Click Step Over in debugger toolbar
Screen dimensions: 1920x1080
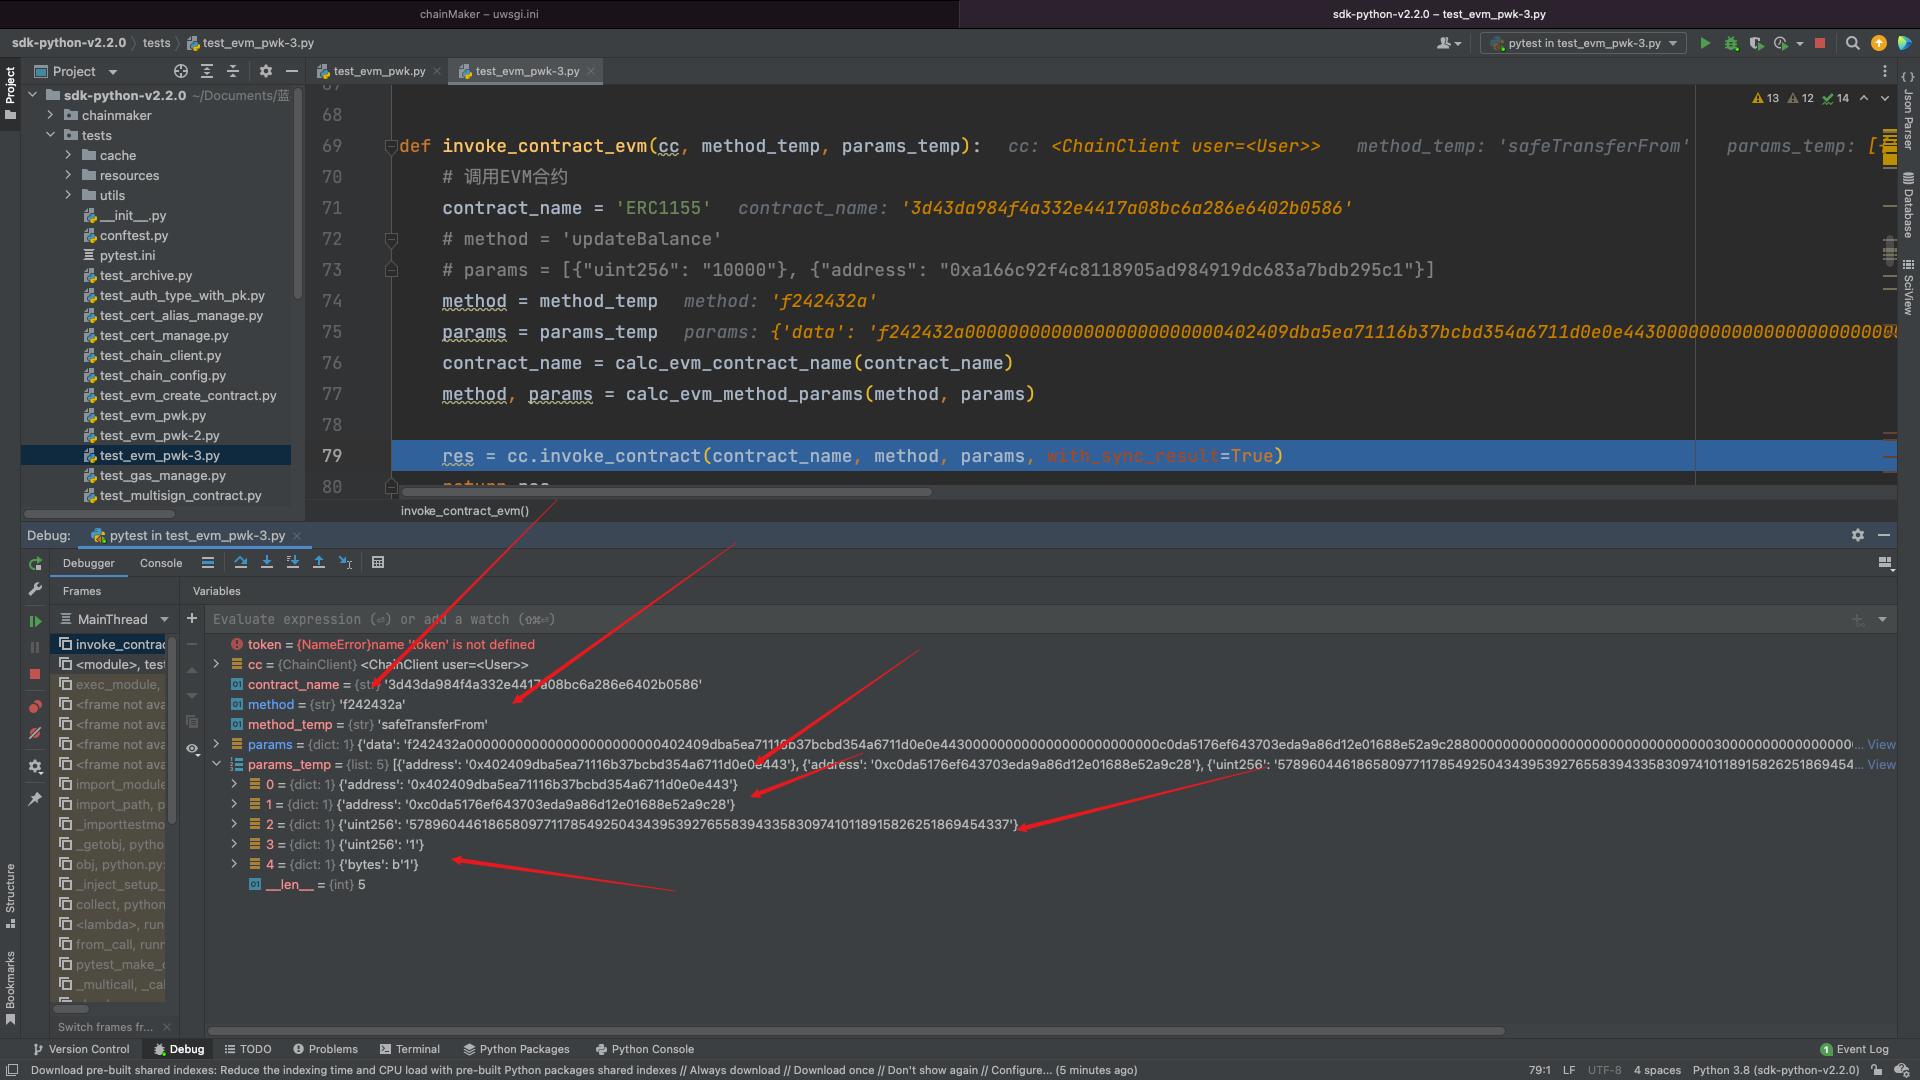click(241, 563)
